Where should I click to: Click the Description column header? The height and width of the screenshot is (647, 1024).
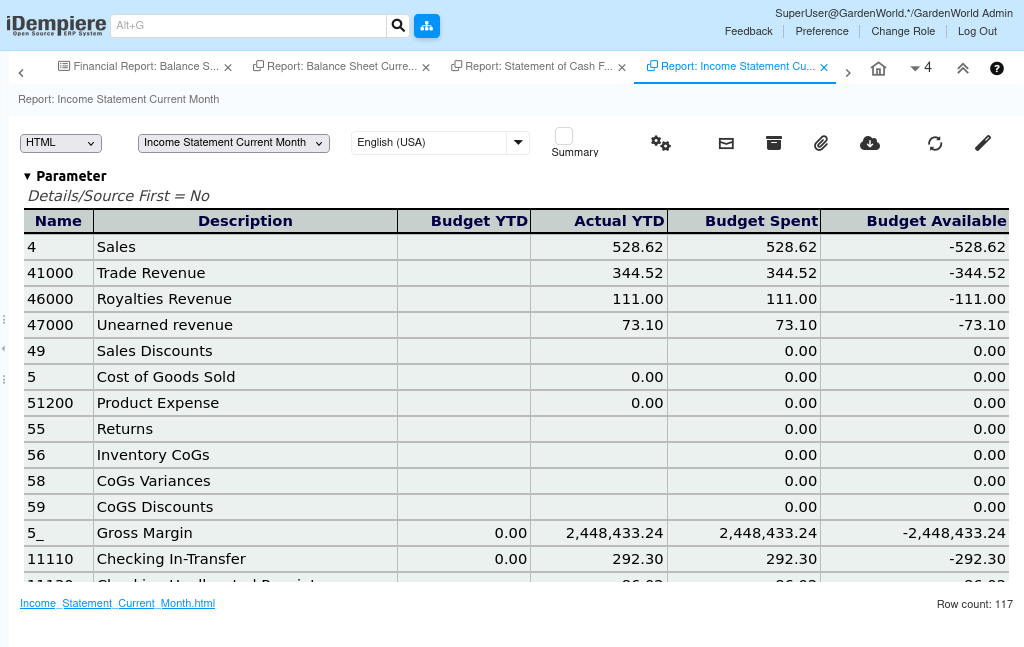pyautogui.click(x=246, y=221)
